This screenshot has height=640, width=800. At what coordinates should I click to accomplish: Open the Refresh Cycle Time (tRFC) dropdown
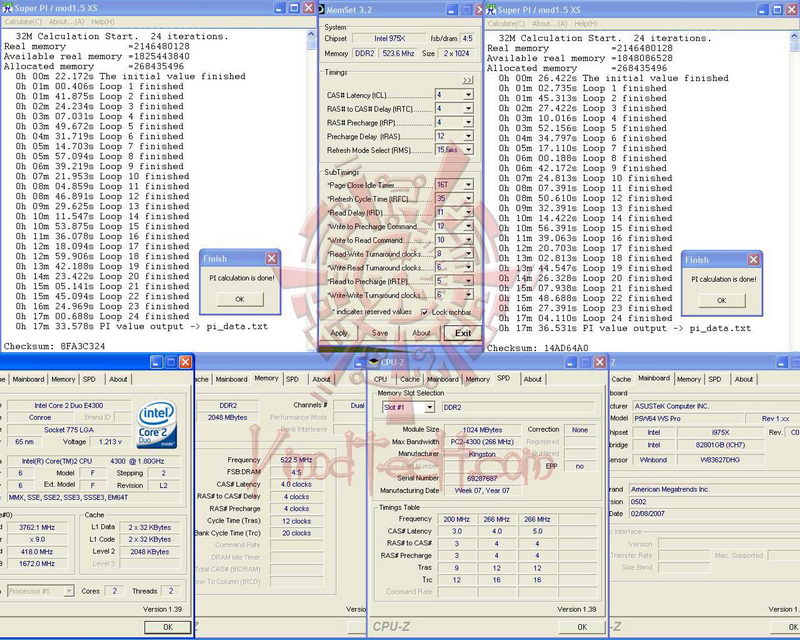click(468, 199)
